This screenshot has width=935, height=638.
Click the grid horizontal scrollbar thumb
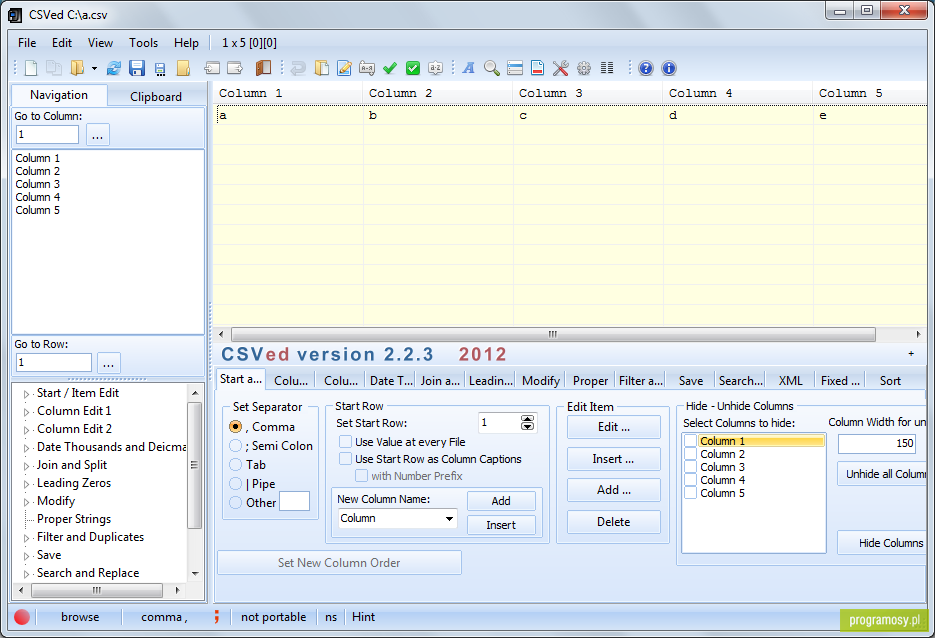coord(553,335)
